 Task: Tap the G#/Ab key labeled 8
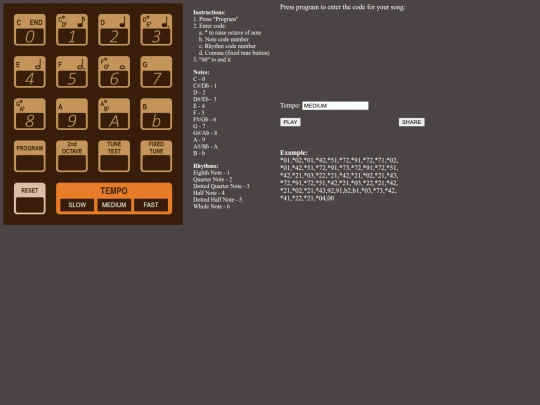(30, 114)
